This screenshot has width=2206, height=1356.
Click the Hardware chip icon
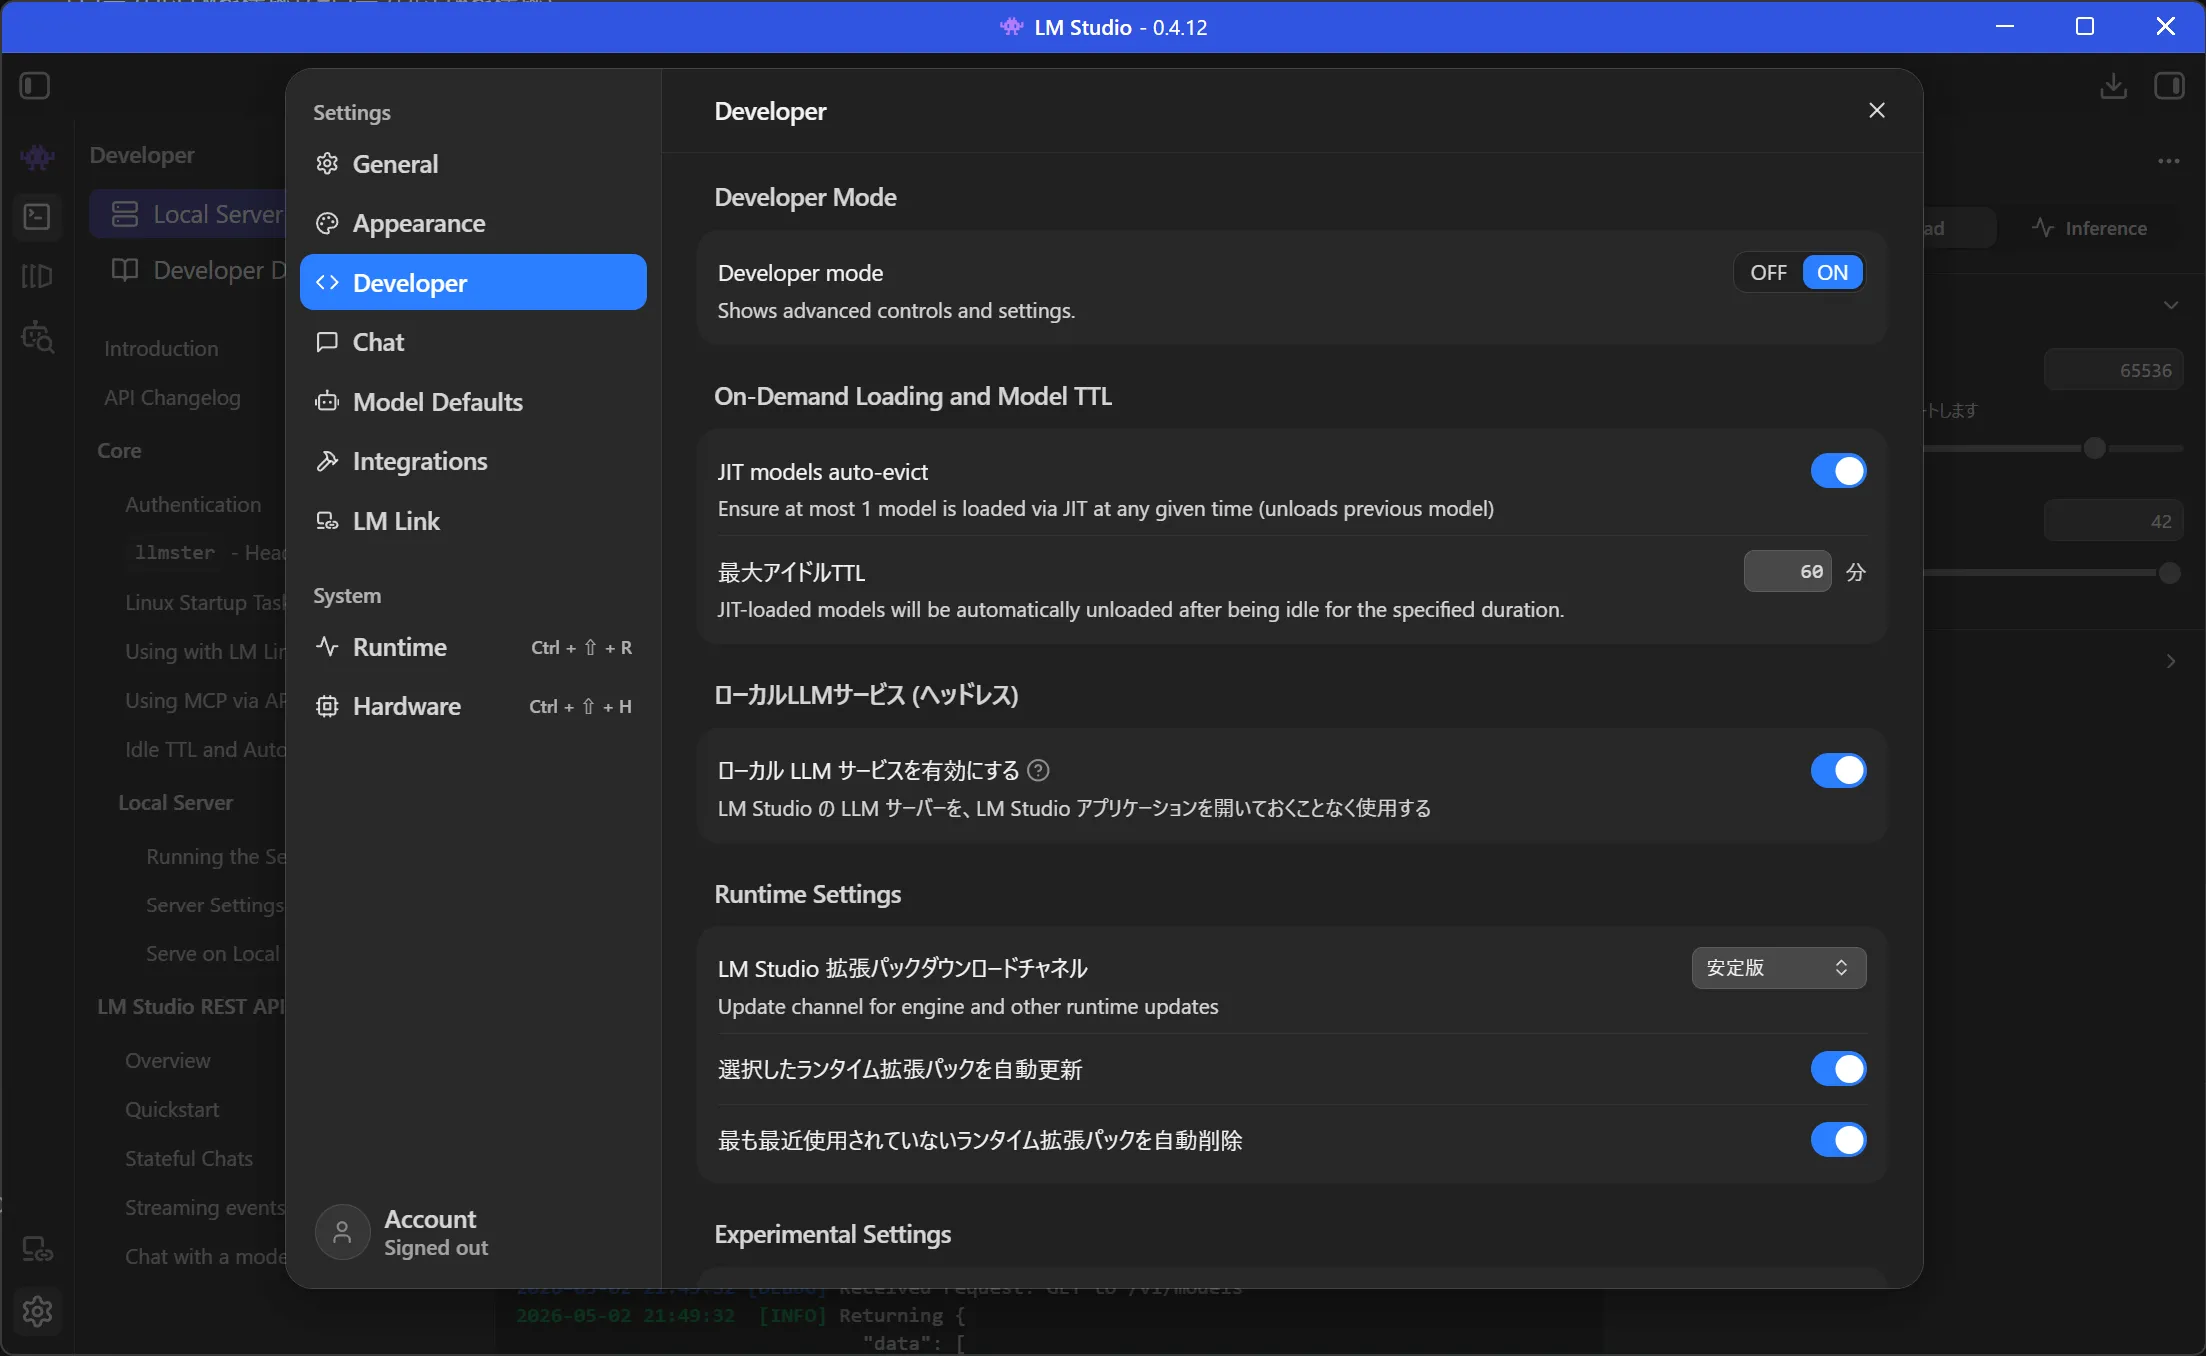click(x=327, y=706)
